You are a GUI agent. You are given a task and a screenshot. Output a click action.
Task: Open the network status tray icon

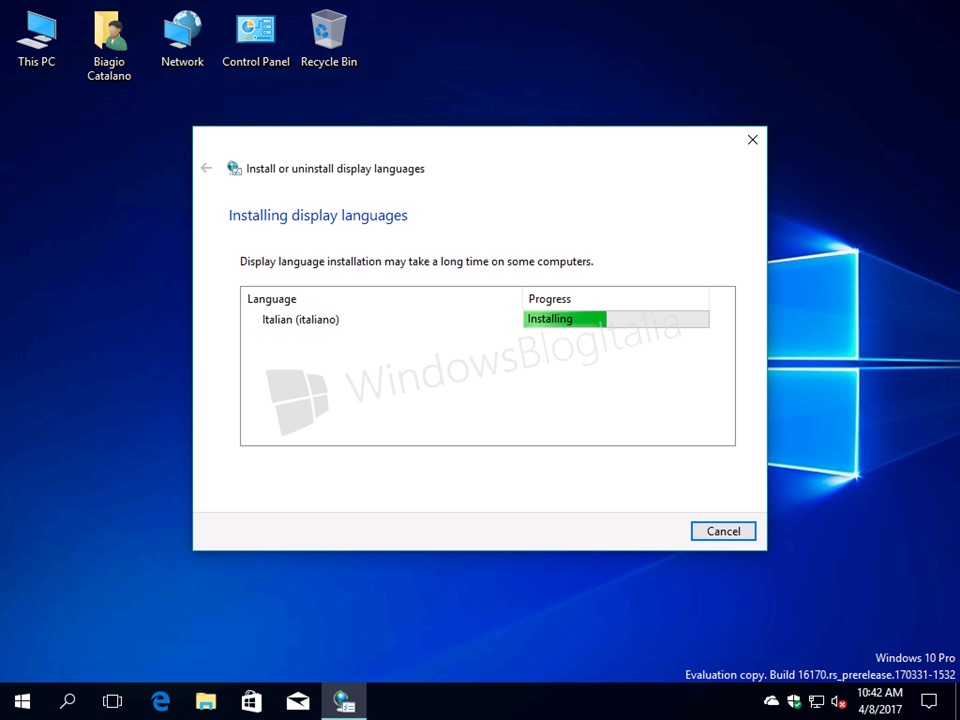pos(816,701)
